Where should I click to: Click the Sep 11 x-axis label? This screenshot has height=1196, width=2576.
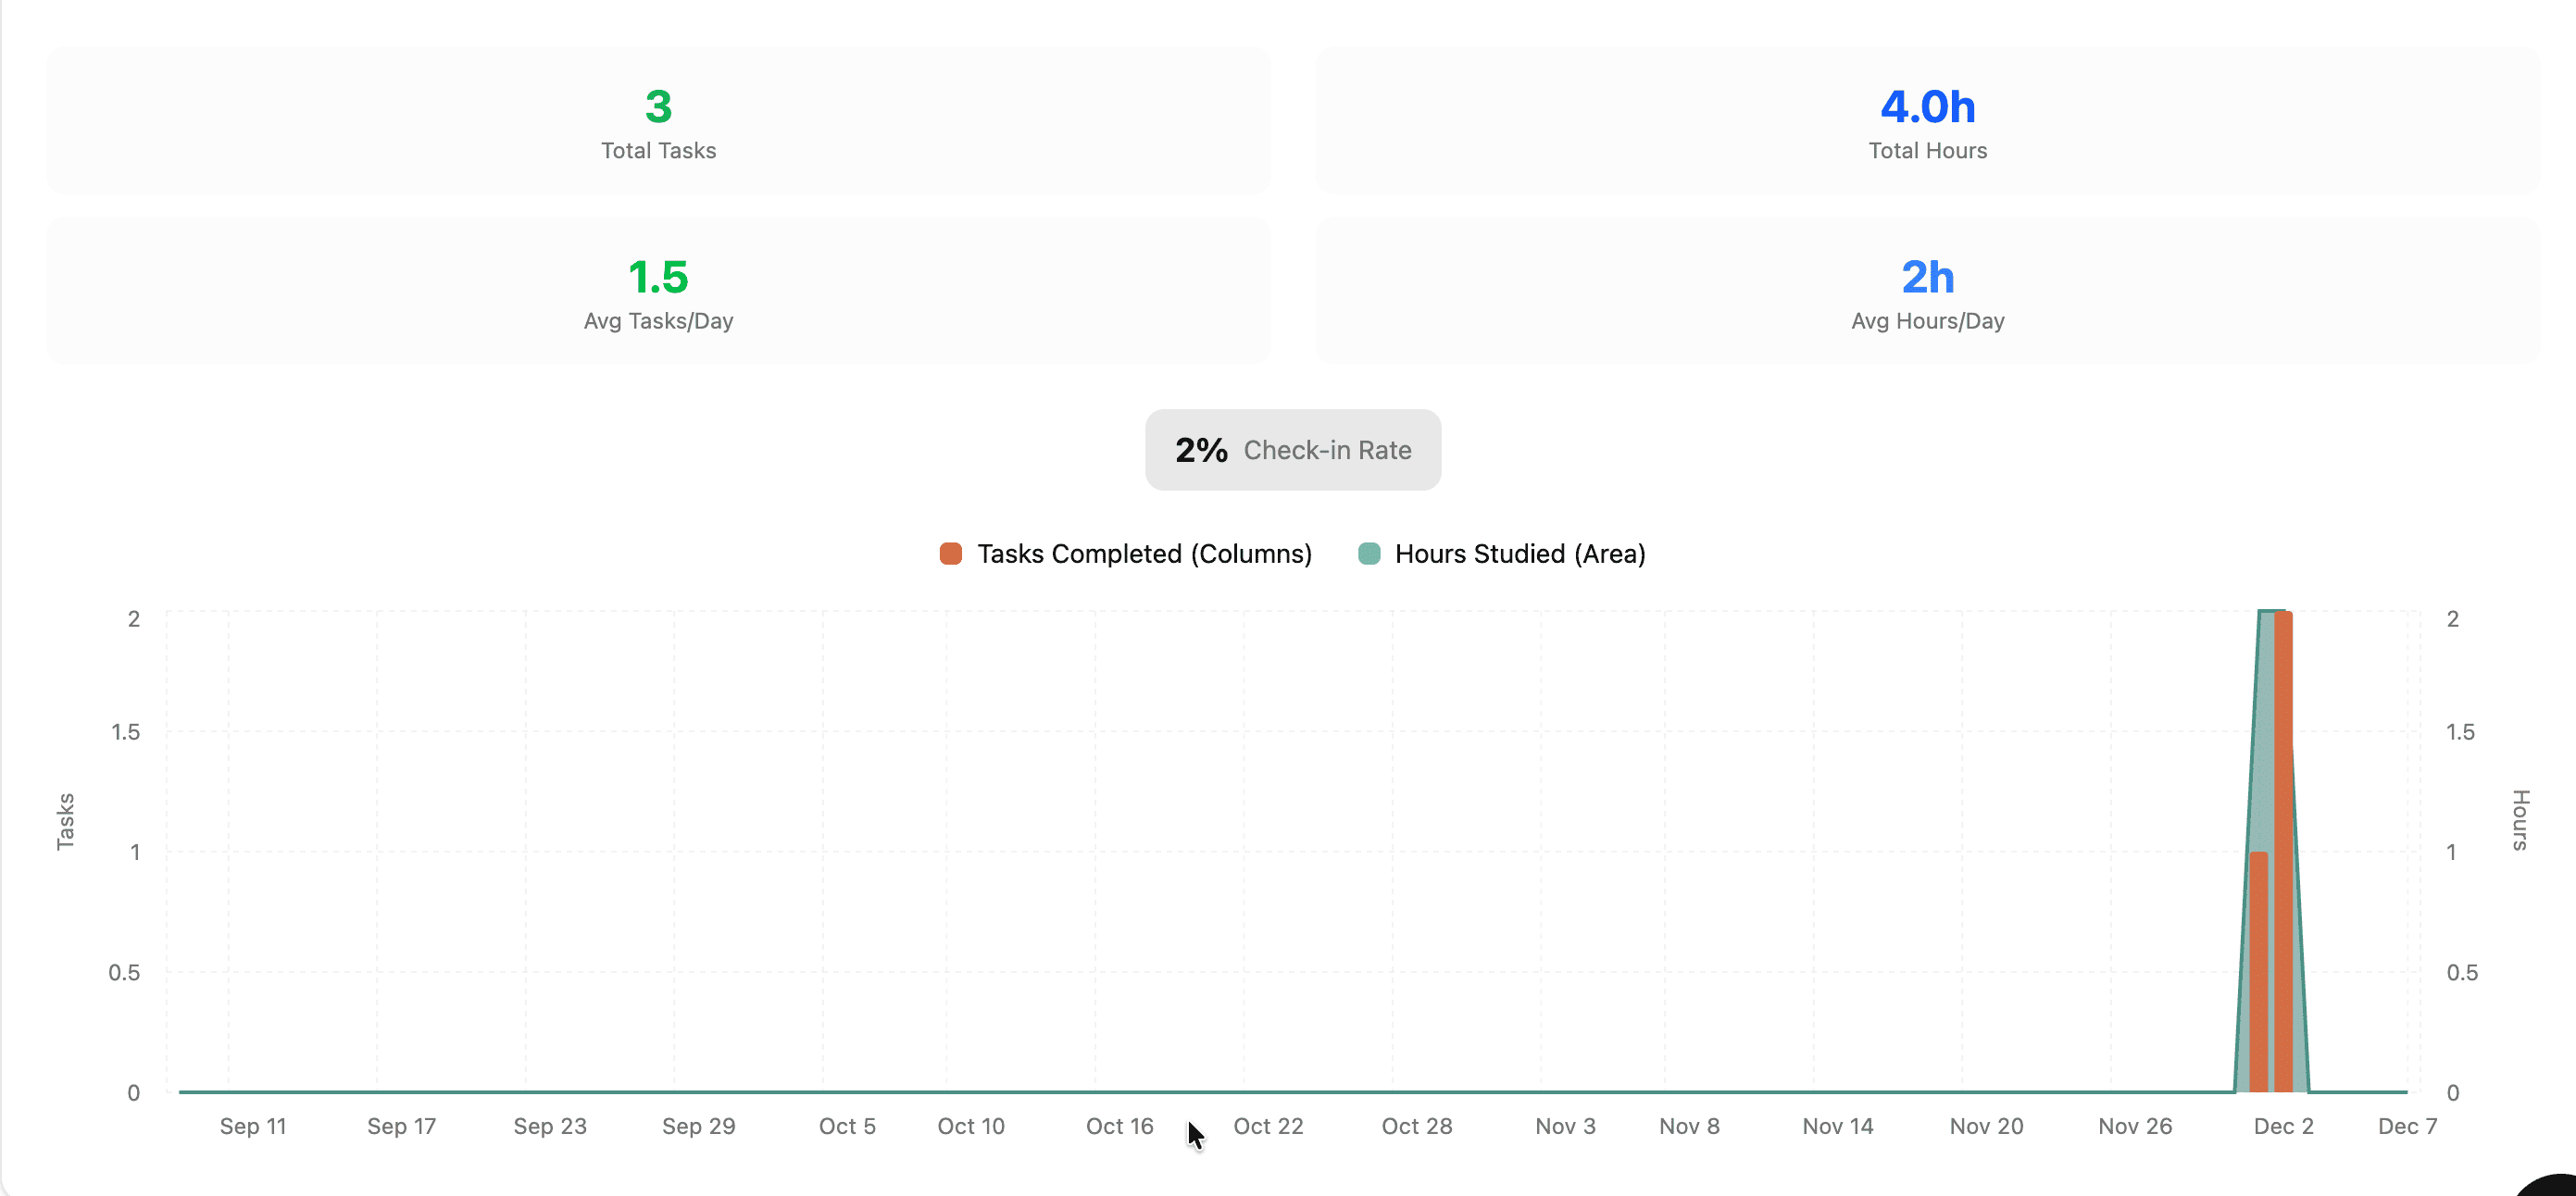point(252,1126)
